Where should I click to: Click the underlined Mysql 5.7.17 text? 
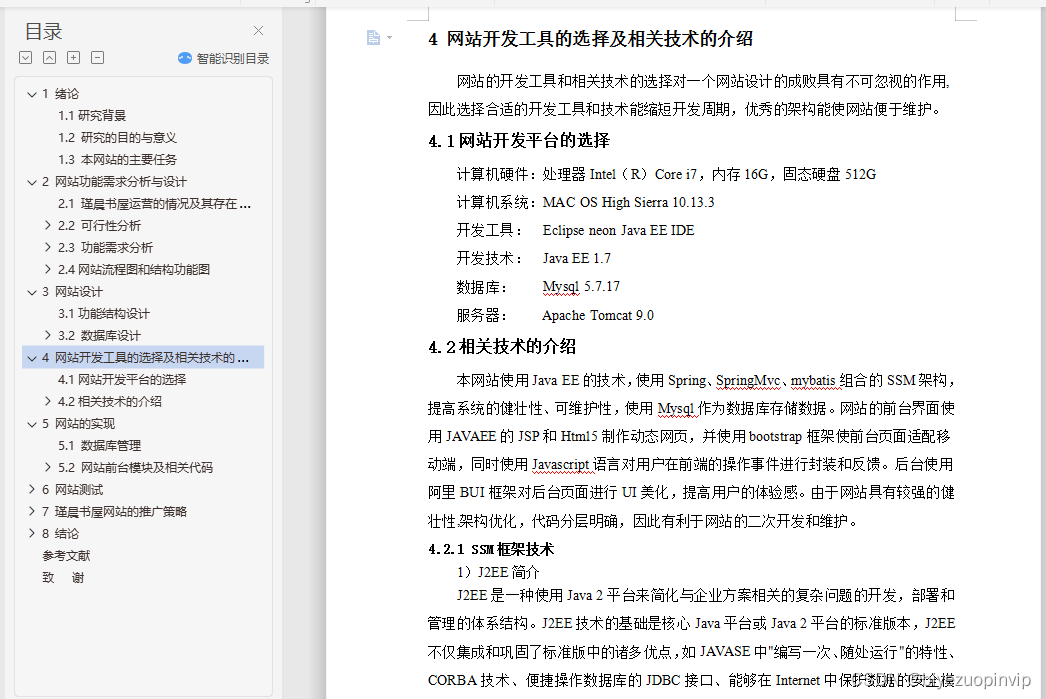[581, 287]
